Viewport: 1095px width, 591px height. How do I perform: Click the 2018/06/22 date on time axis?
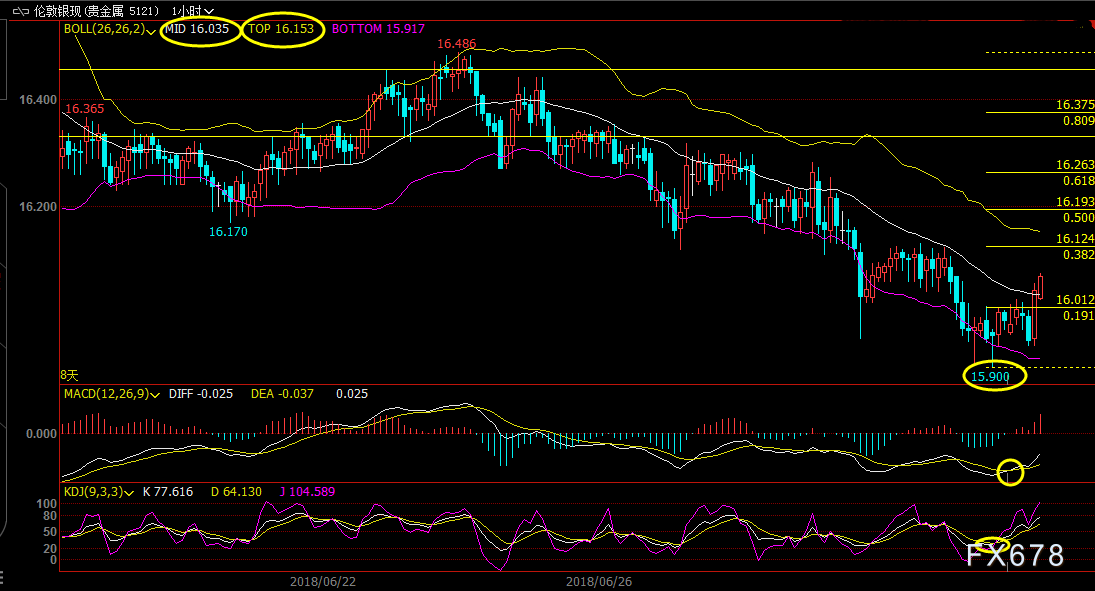[322, 581]
